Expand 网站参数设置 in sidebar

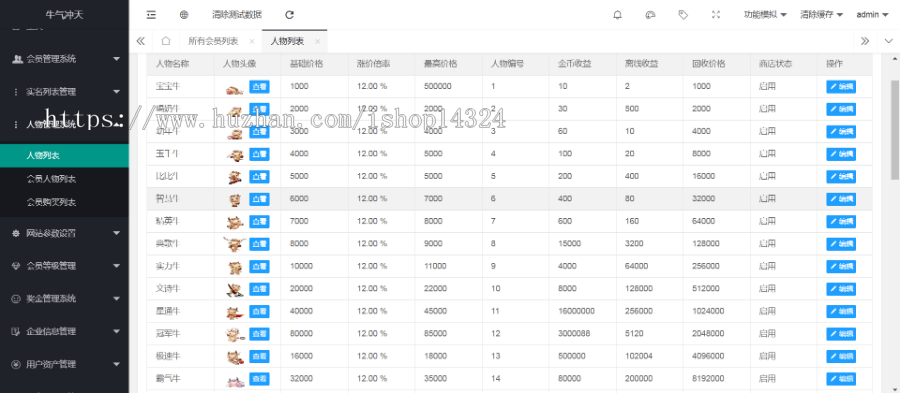click(x=64, y=233)
